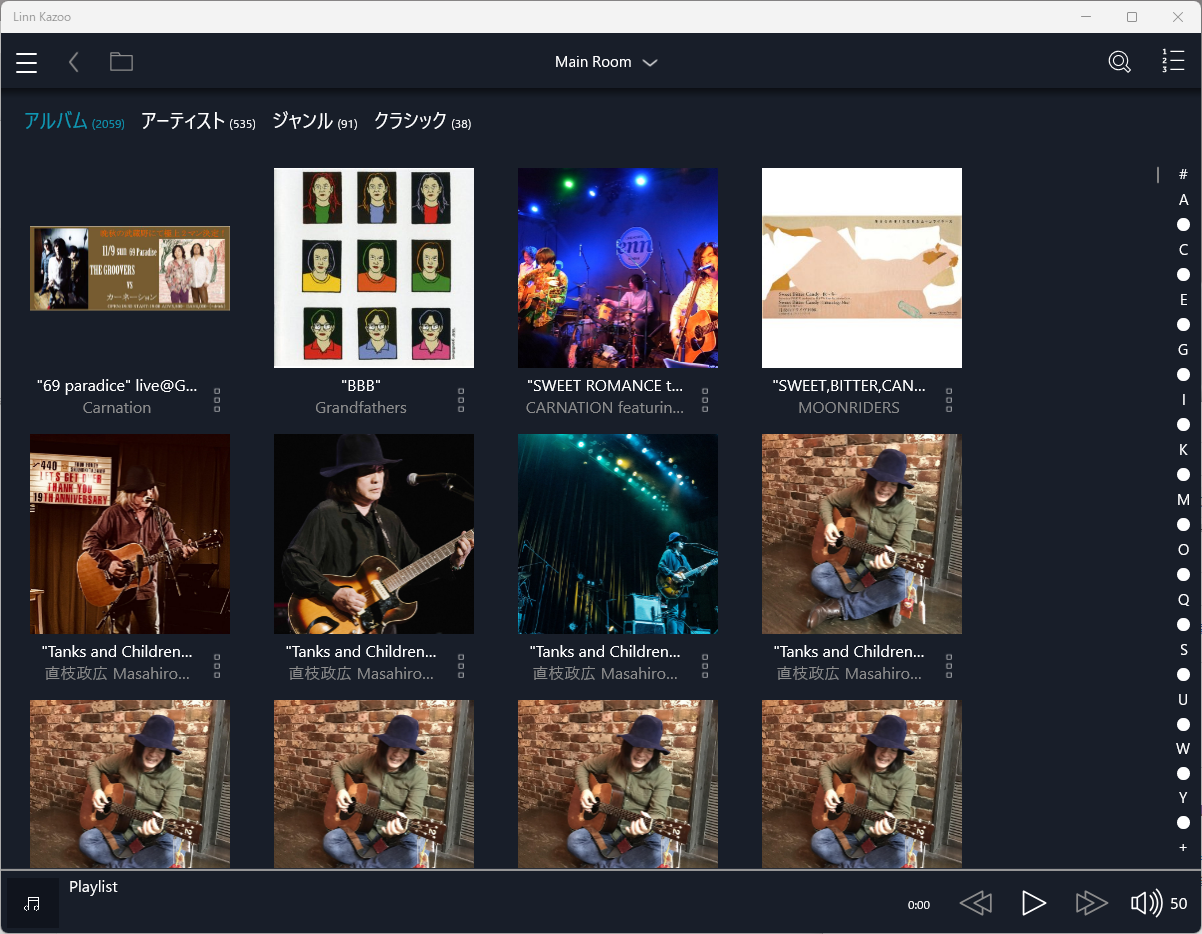Jump to letter W in the index

click(1183, 749)
